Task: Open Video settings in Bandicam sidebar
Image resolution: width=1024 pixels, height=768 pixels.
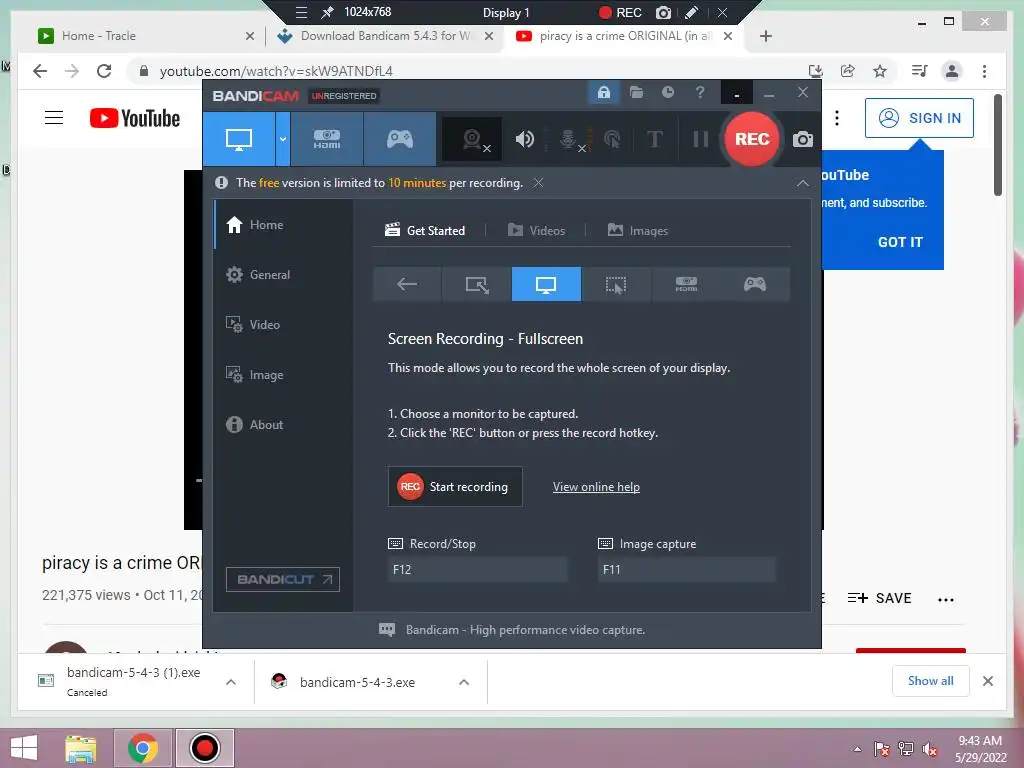Action: click(283, 325)
